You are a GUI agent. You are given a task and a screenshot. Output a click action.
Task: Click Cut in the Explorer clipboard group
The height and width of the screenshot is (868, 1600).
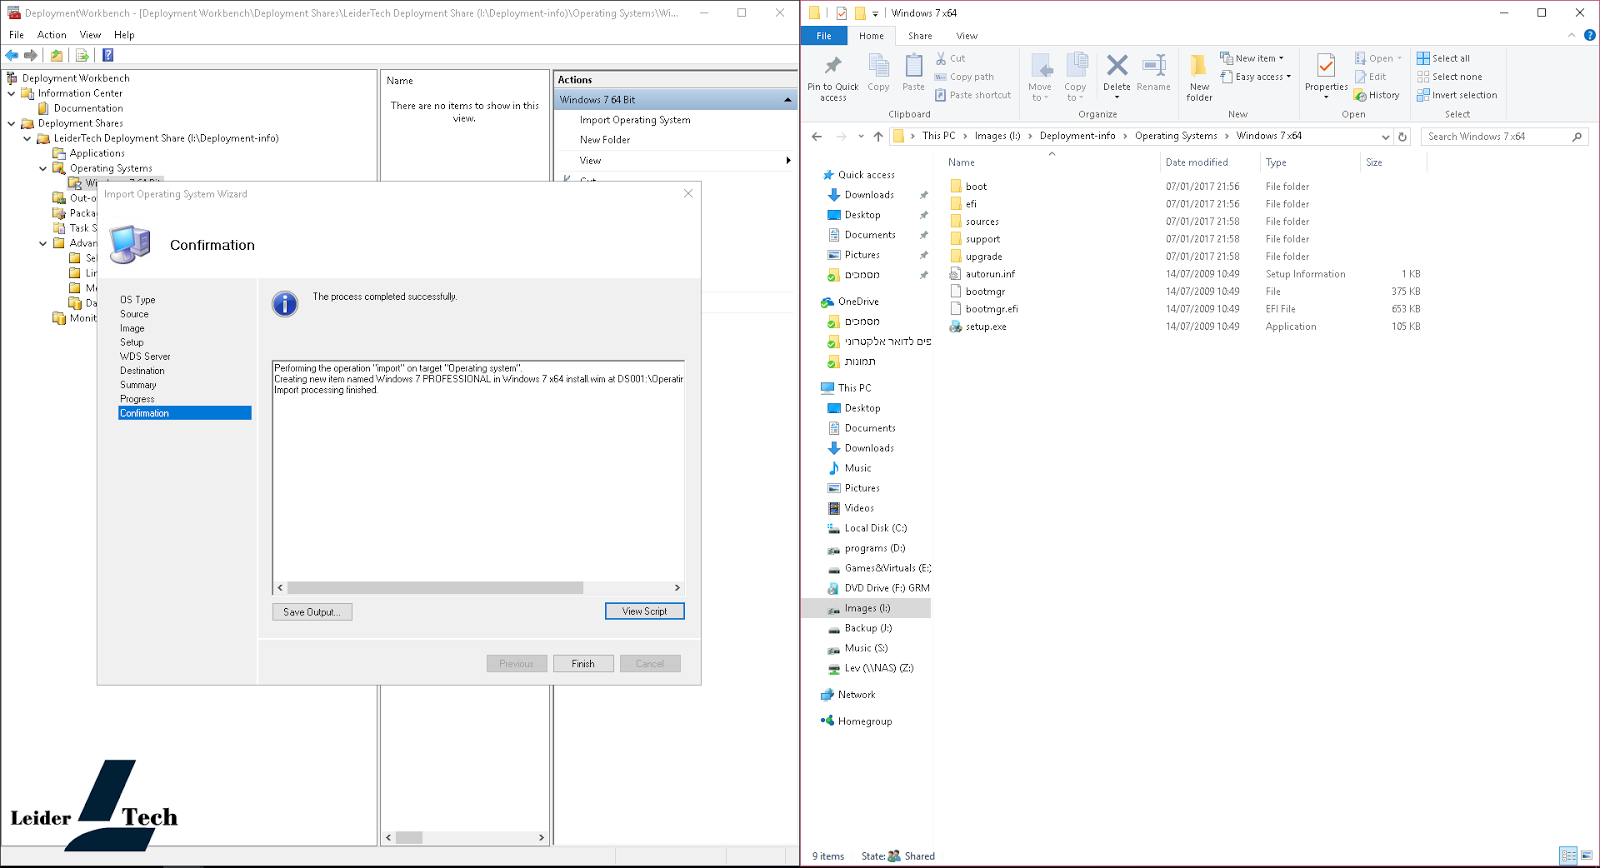point(951,58)
